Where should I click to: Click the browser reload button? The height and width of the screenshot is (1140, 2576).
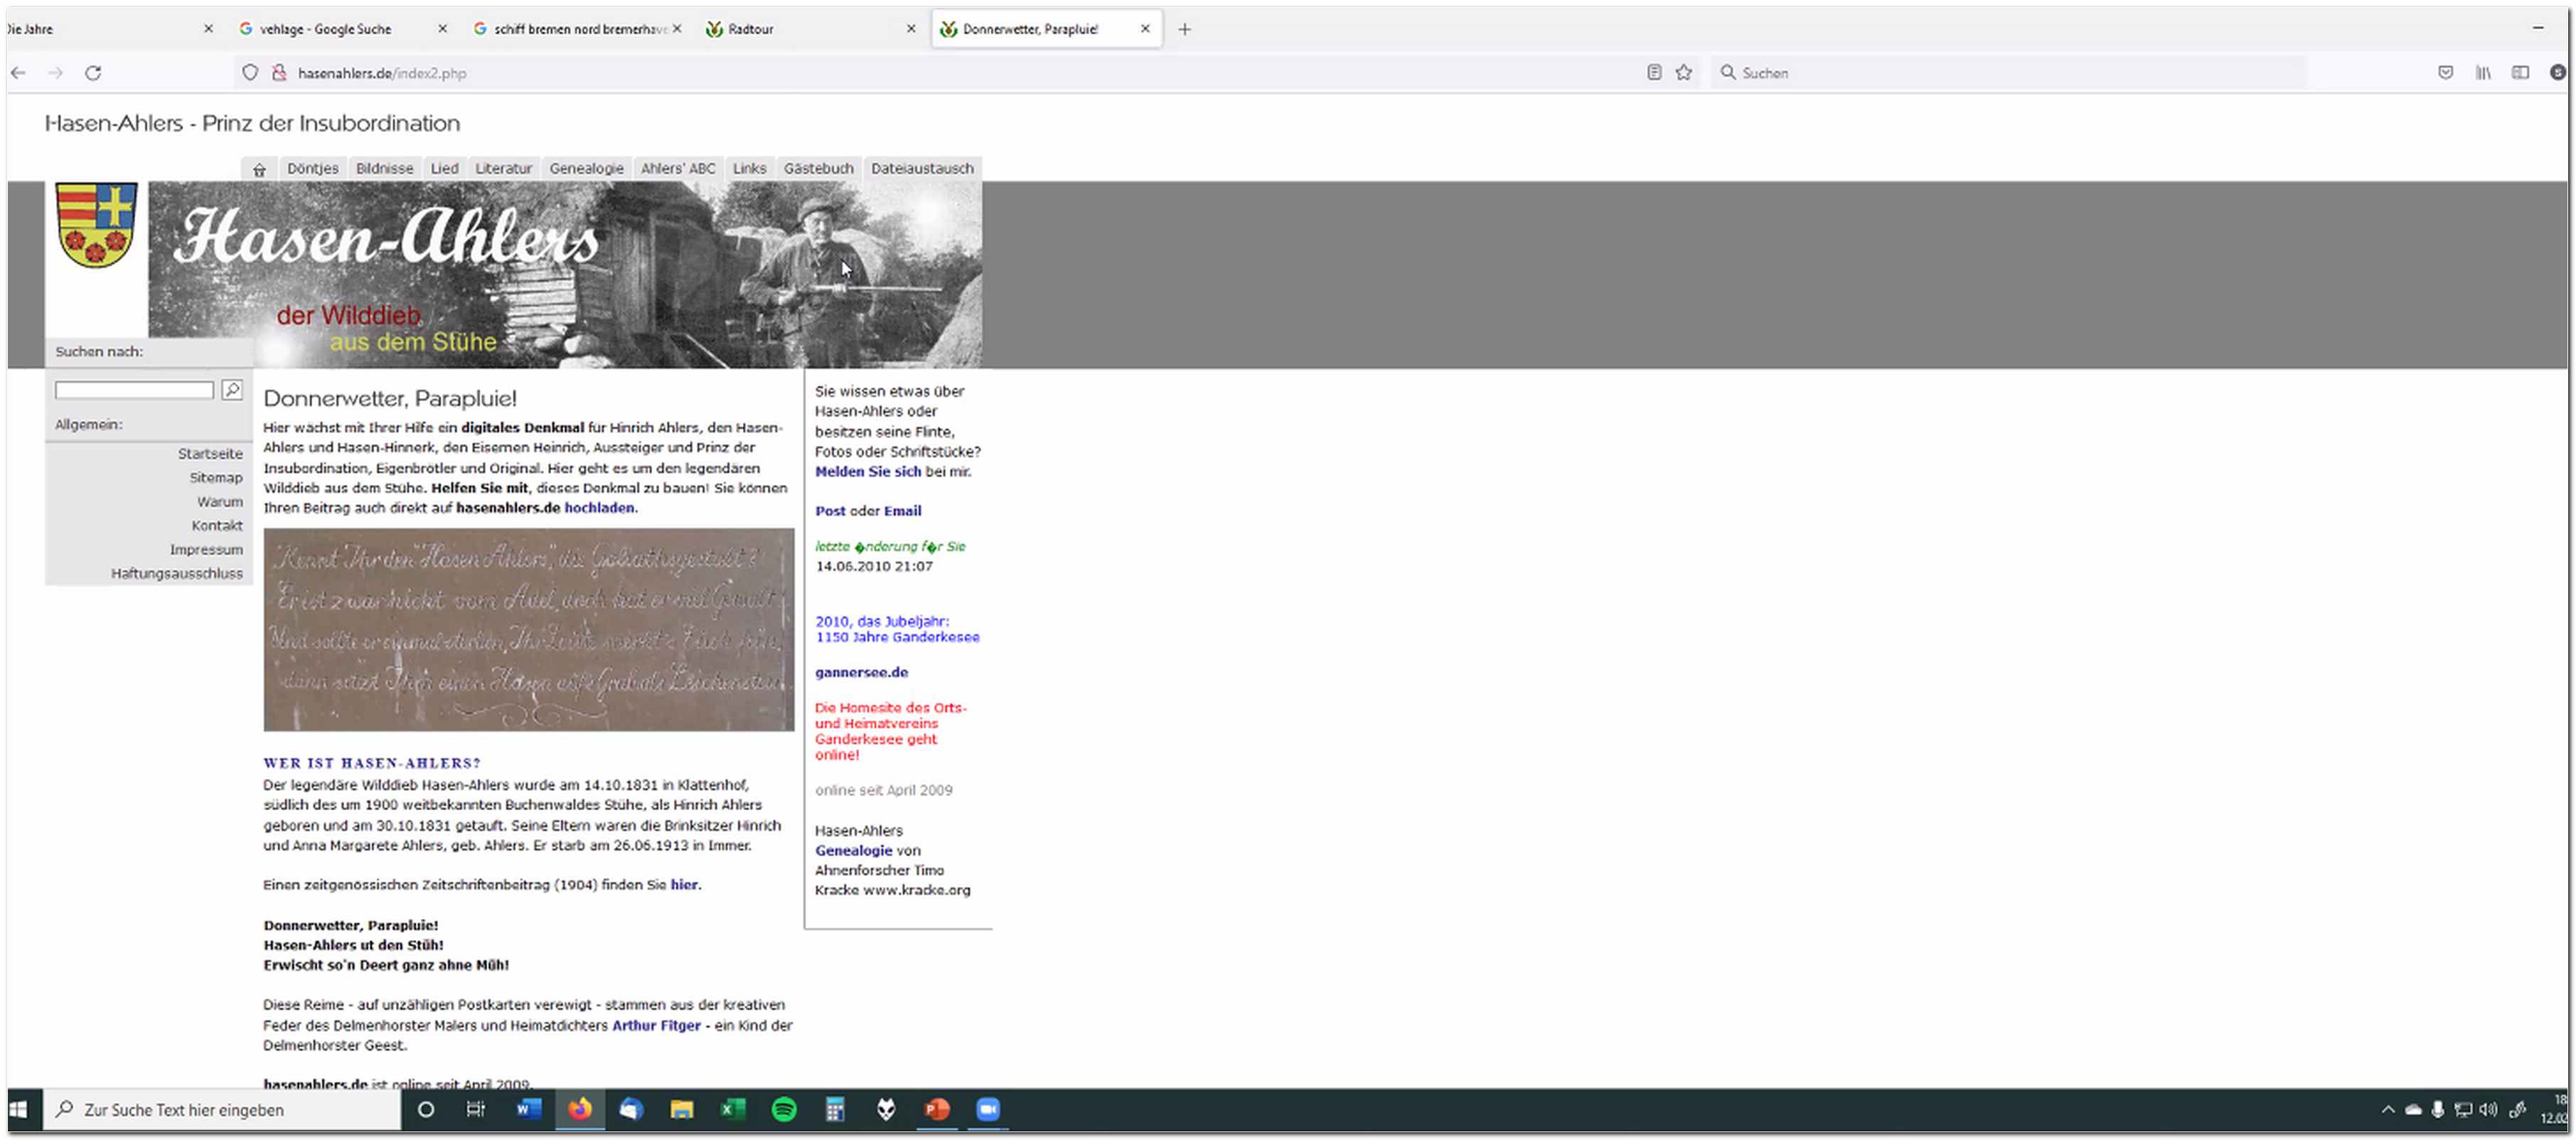93,73
